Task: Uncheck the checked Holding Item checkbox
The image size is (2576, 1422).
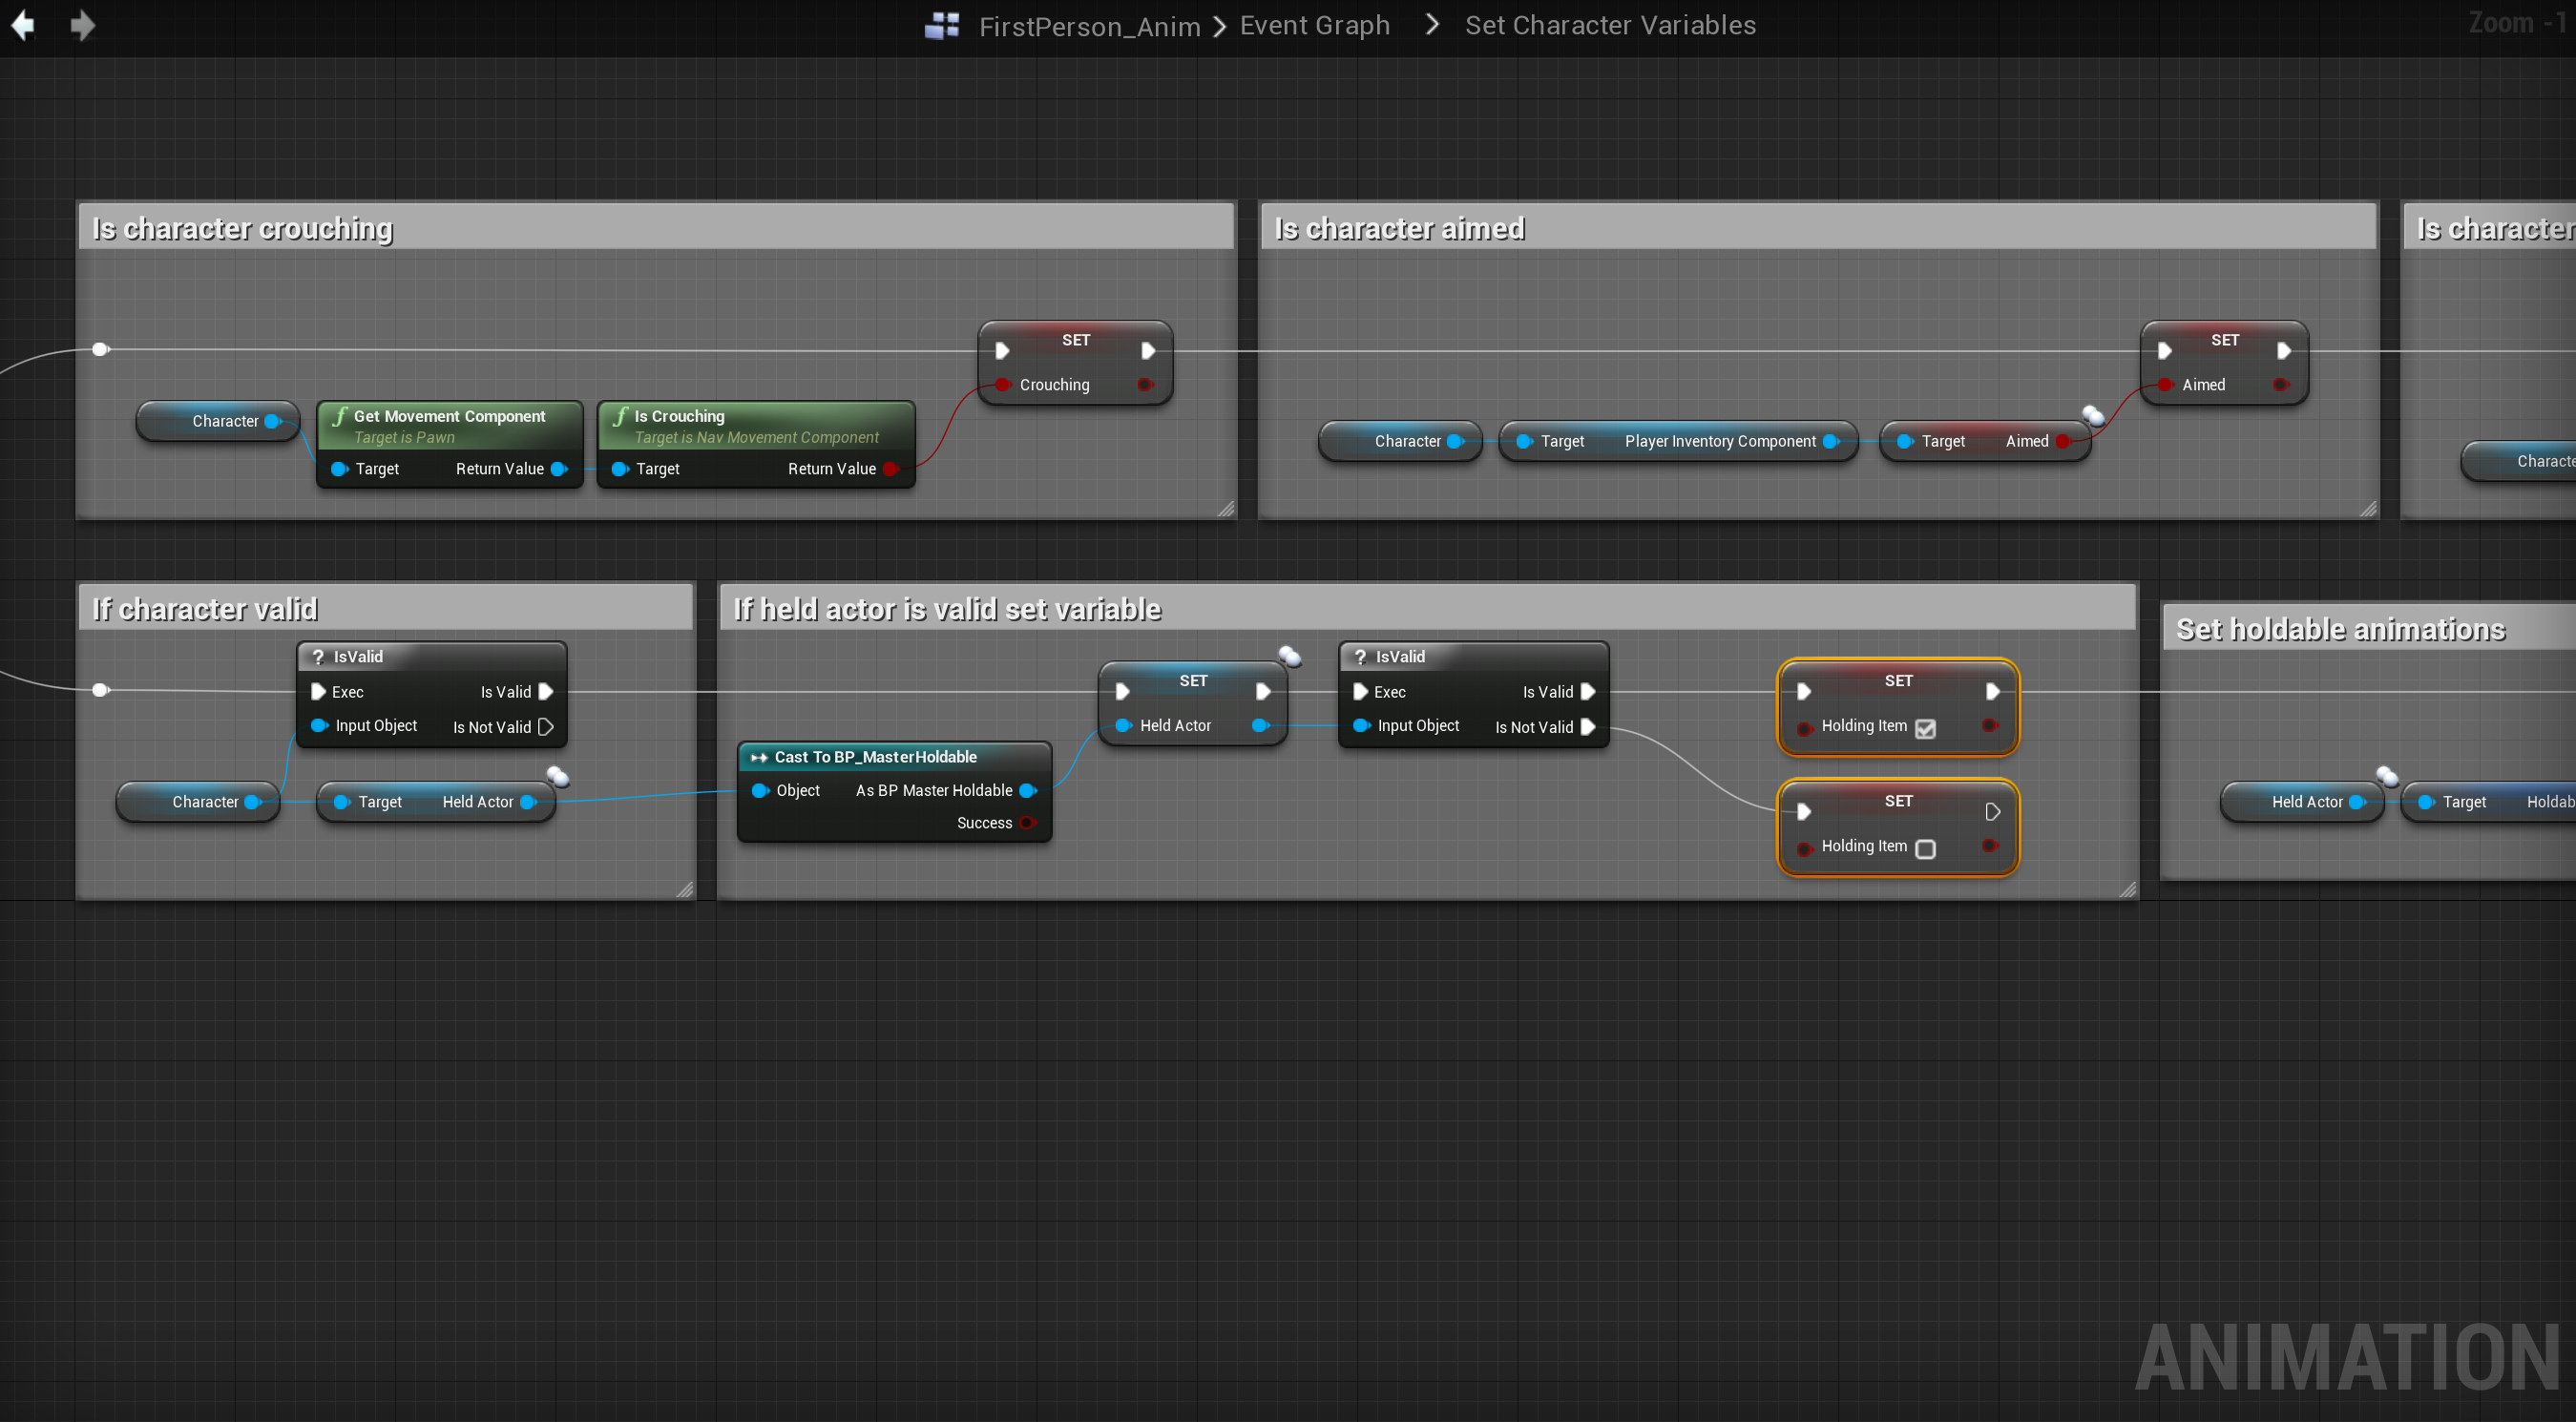Action: pyautogui.click(x=1925, y=729)
